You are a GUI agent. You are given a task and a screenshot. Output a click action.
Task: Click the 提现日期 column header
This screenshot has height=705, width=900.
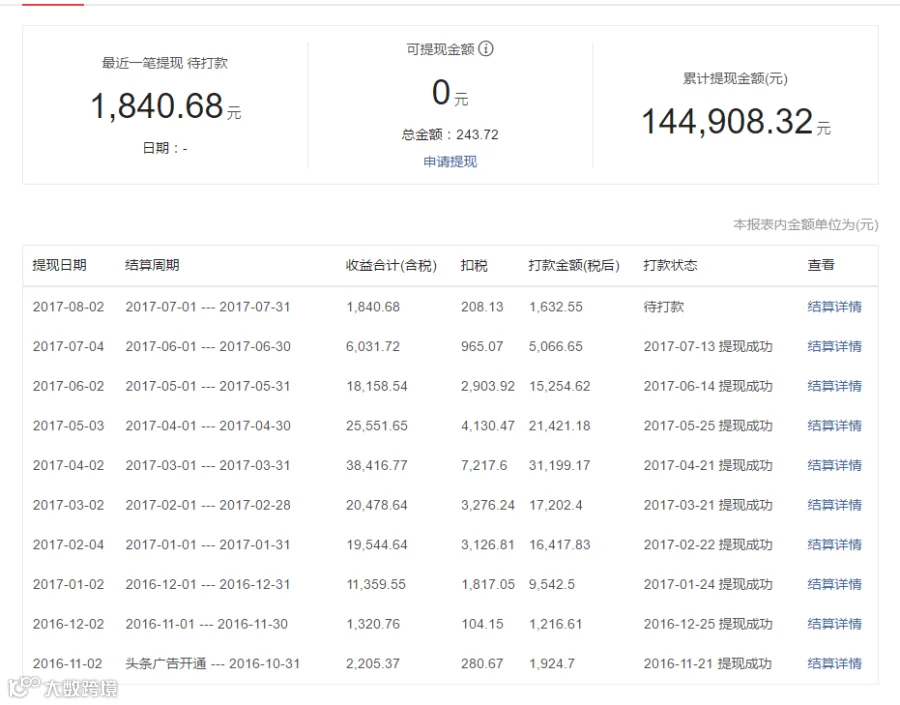[59, 265]
